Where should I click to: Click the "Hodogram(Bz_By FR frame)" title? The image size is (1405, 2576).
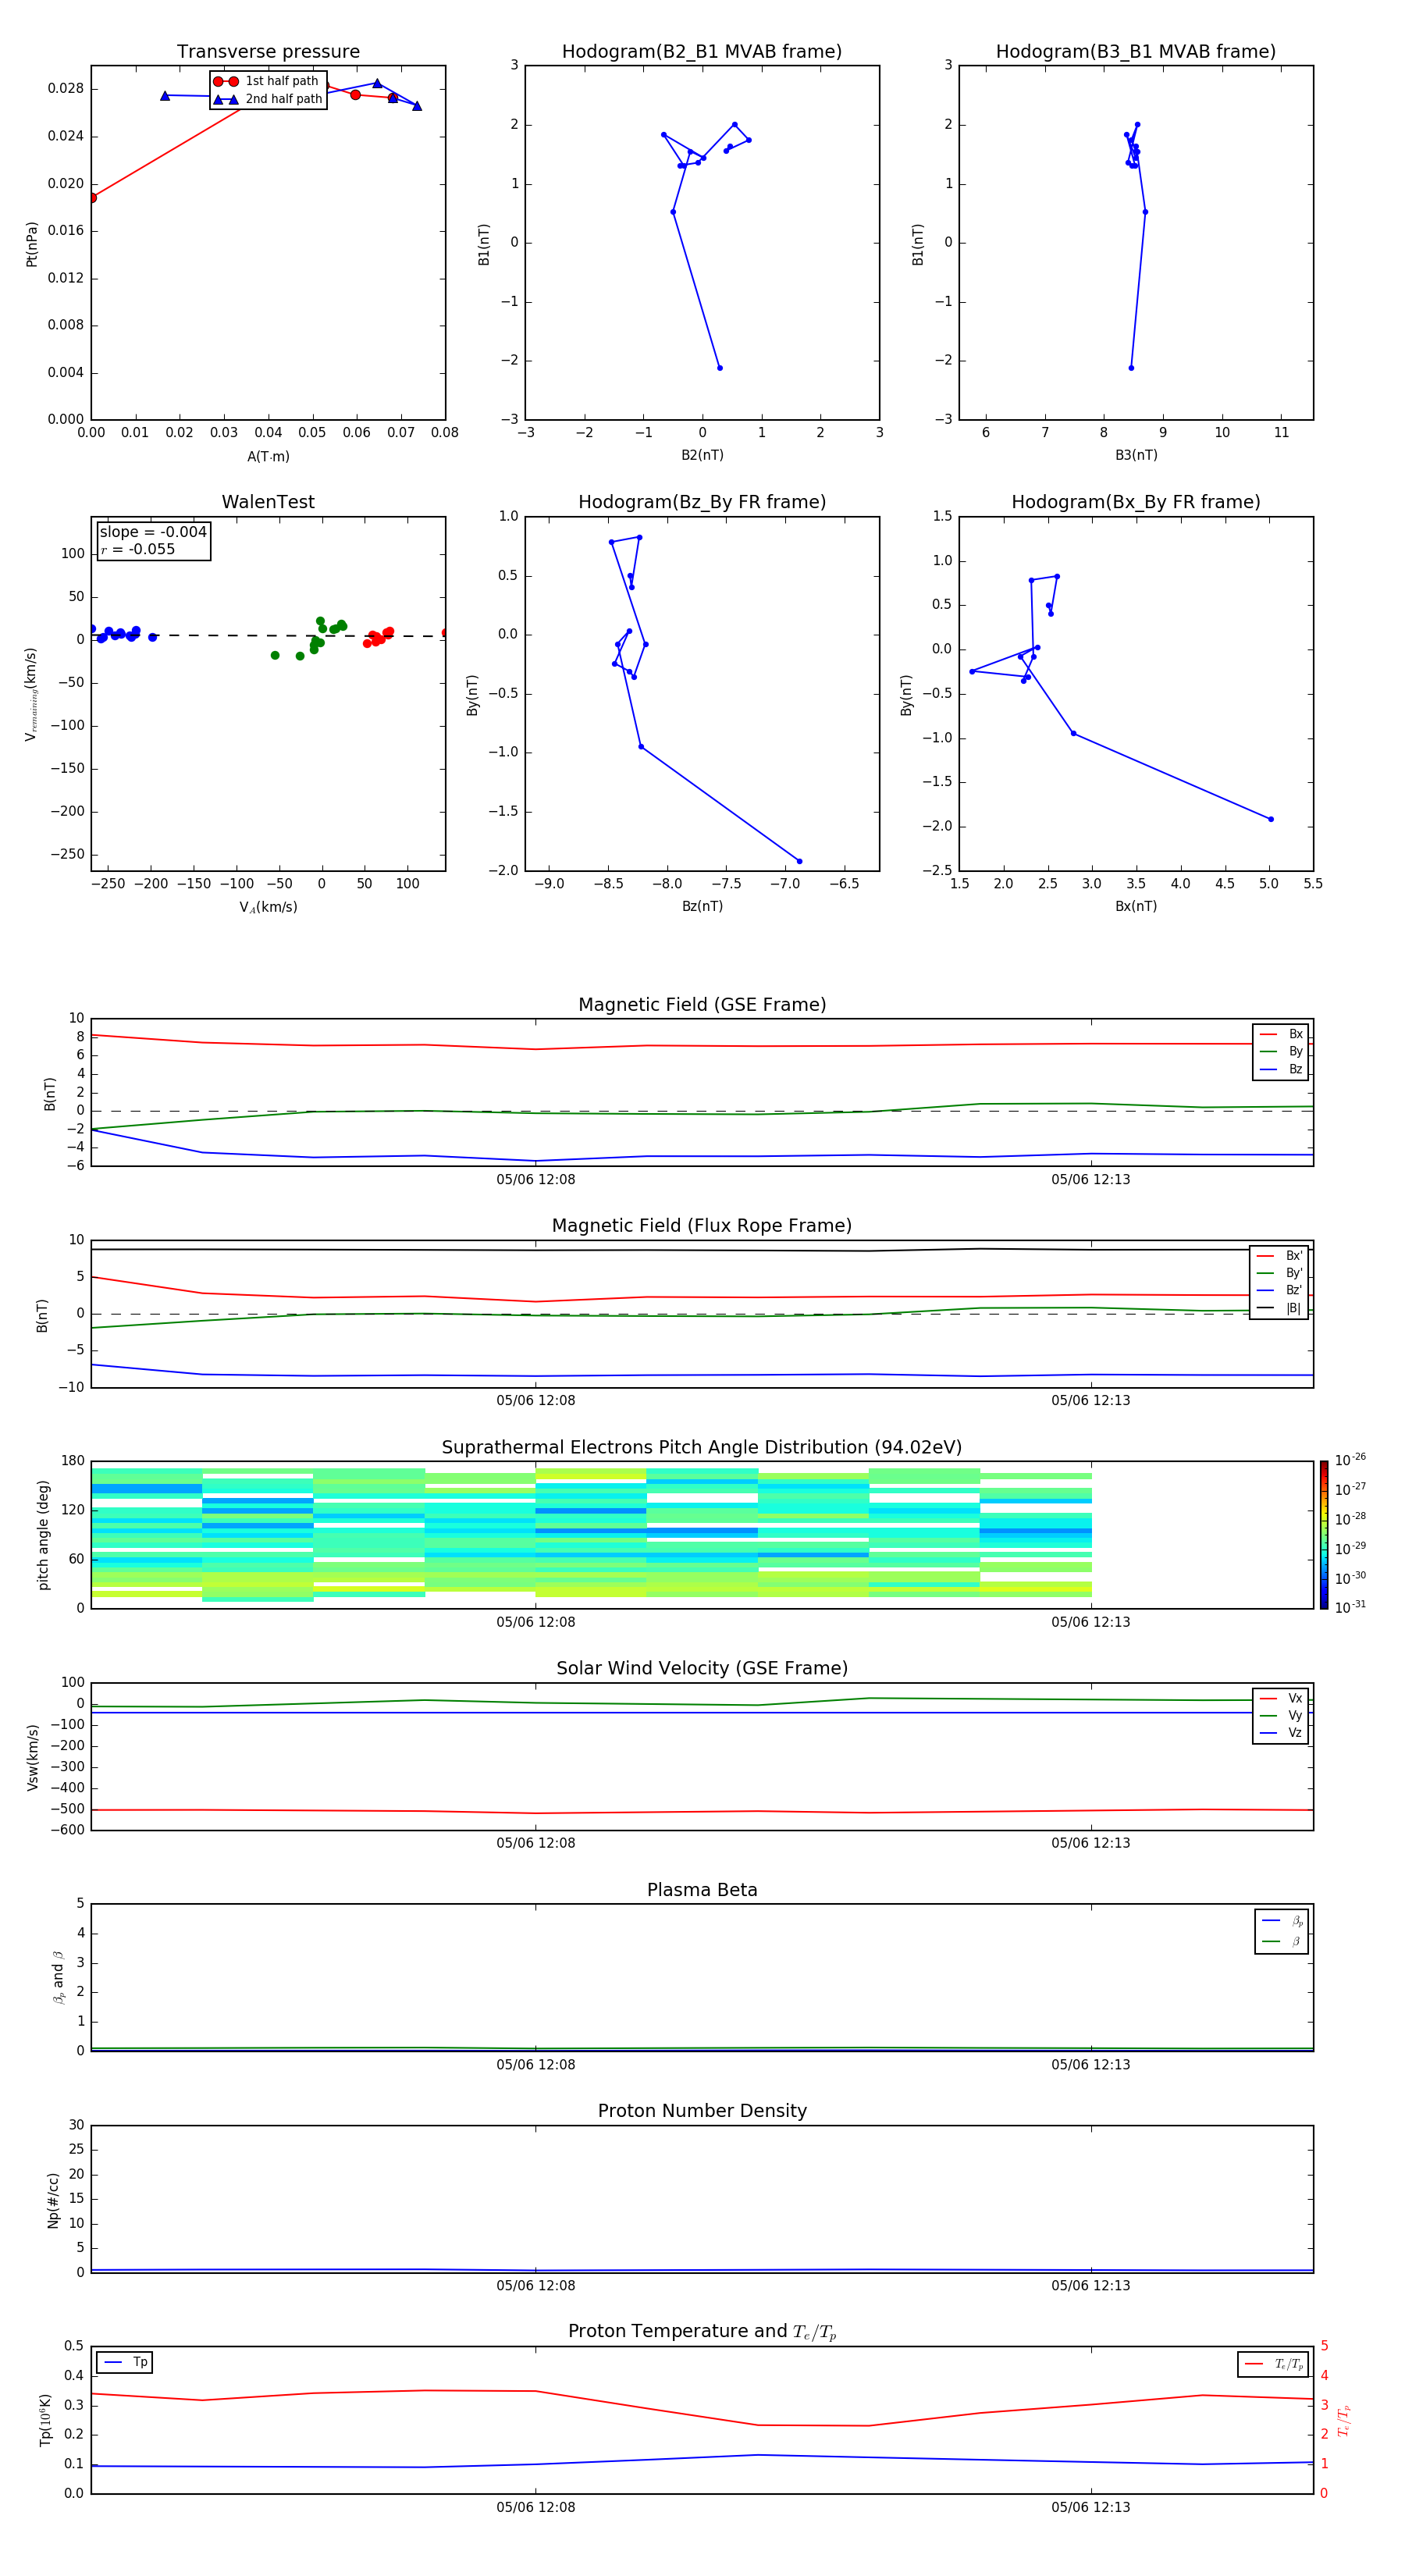[x=702, y=502]
